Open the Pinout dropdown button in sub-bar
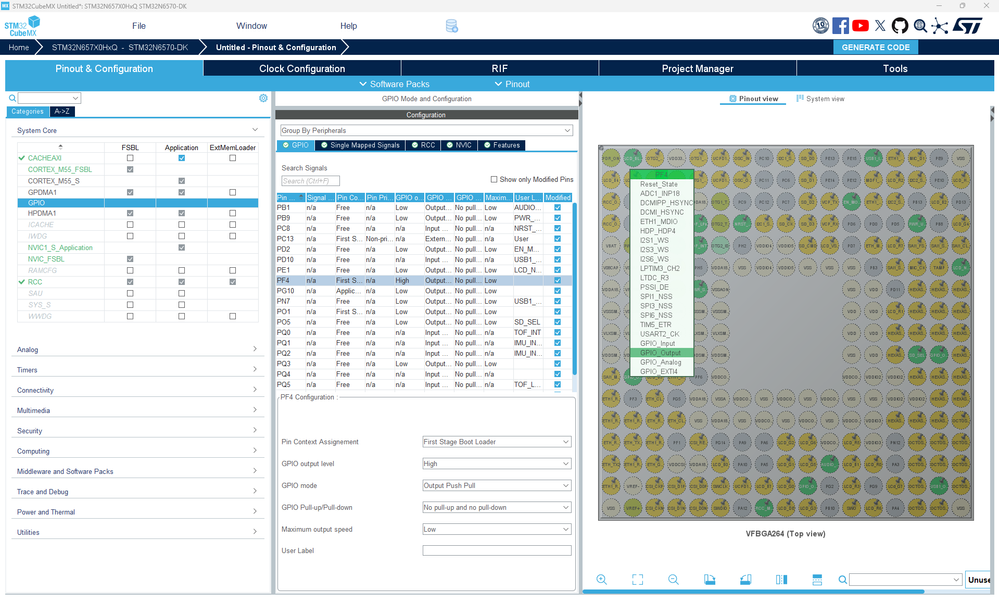The height and width of the screenshot is (598, 999). pos(512,84)
